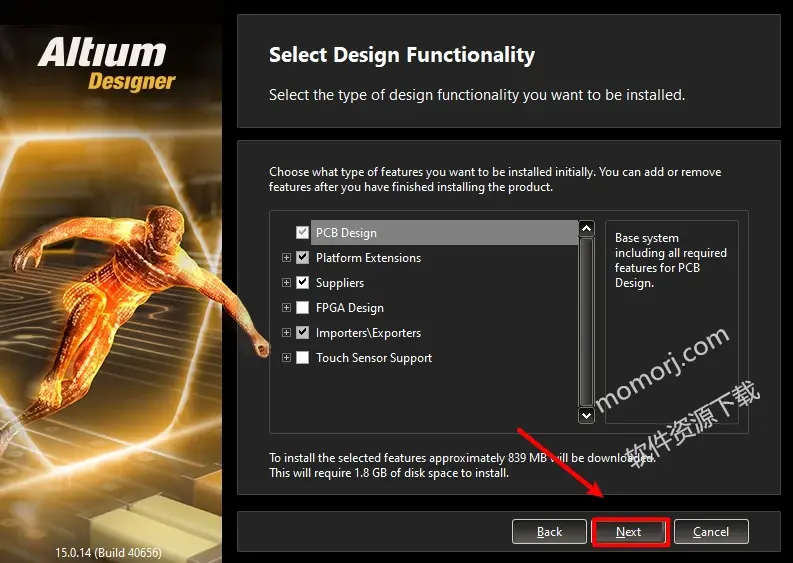Enable the Touch Sensor Support checkbox

click(x=302, y=358)
